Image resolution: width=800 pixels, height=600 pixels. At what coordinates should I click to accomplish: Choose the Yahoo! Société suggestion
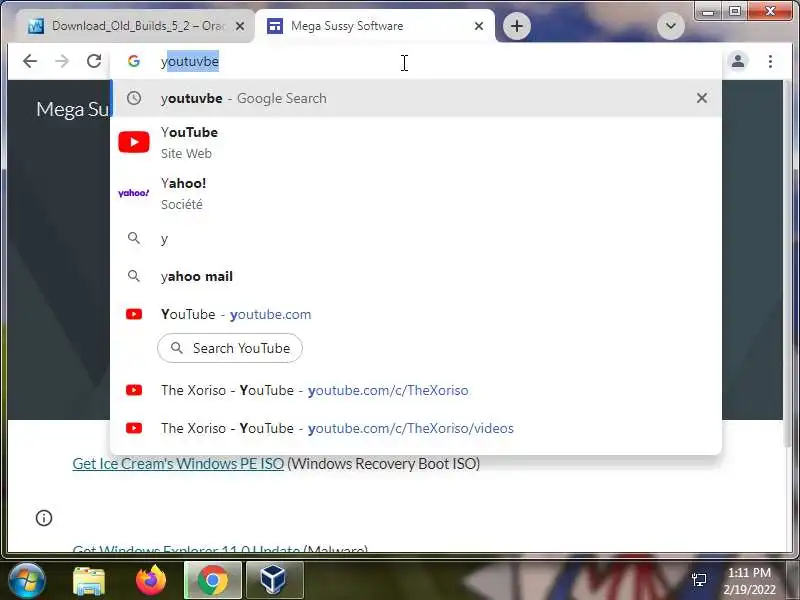tap(416, 193)
